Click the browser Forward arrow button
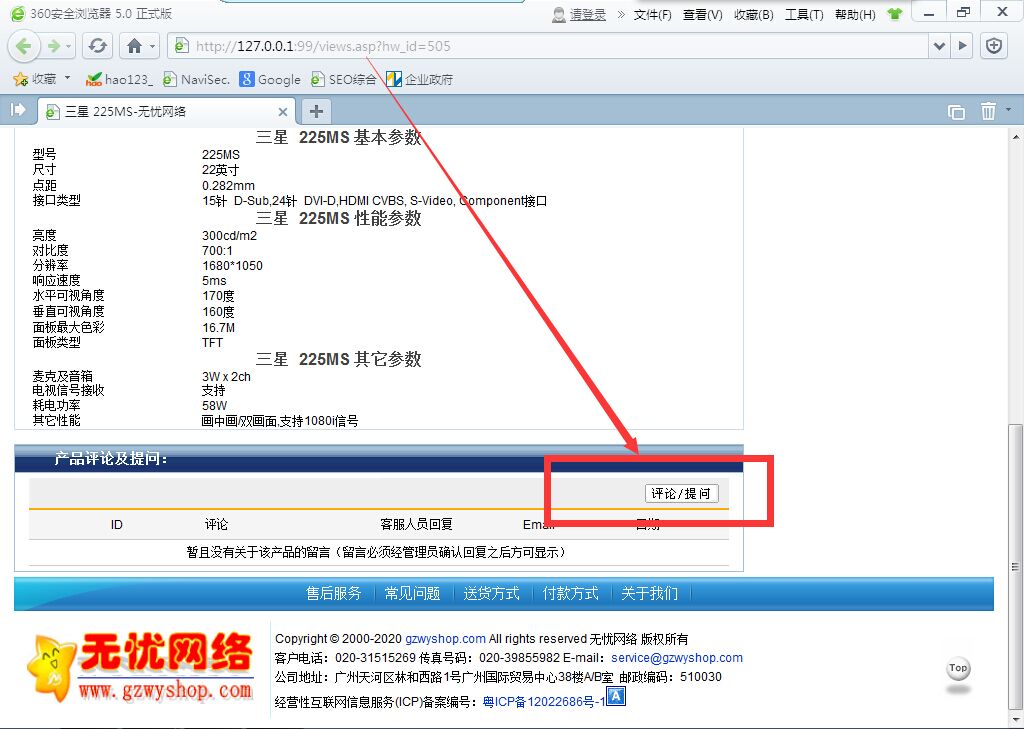 tap(54, 46)
